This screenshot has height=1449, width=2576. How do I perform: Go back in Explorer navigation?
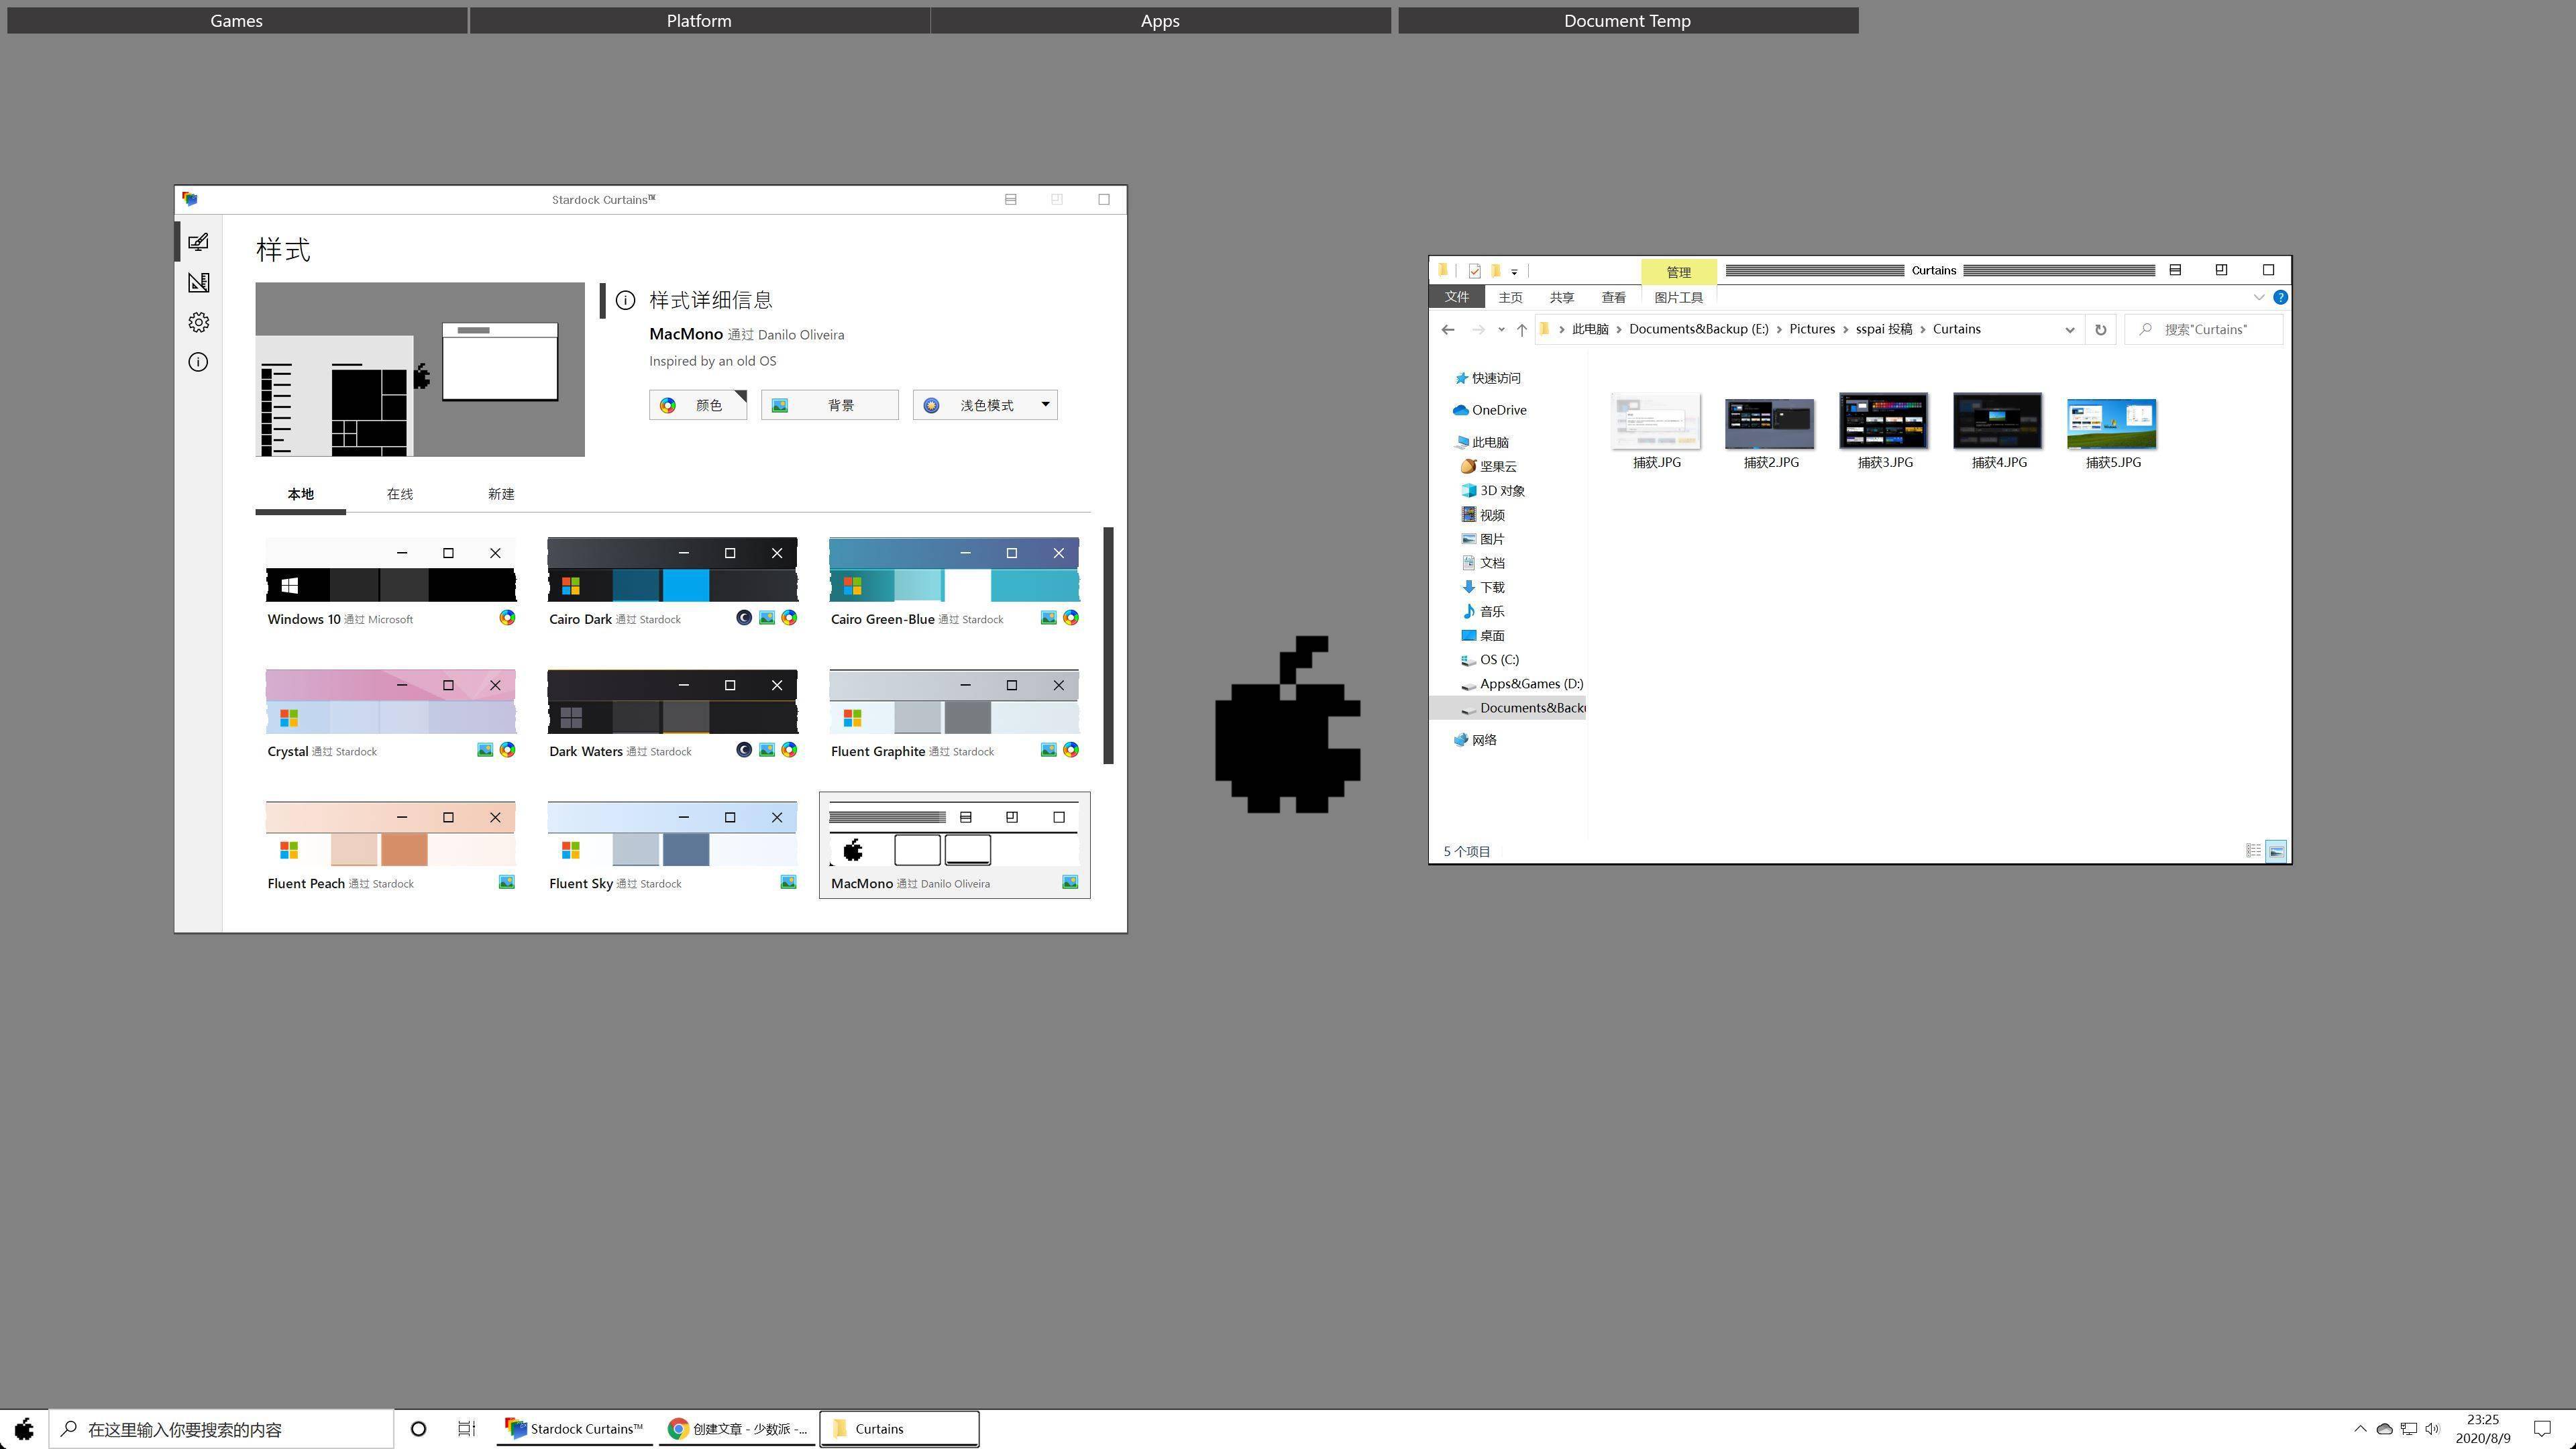pyautogui.click(x=1448, y=330)
